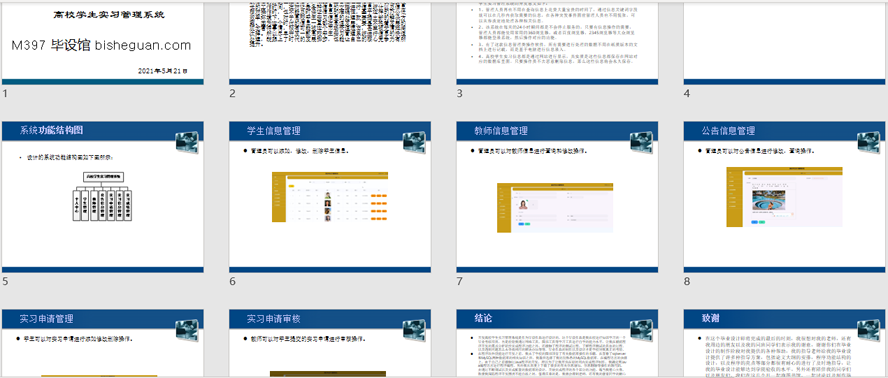Click slide number 7 label
888x378 pixels.
[460, 281]
